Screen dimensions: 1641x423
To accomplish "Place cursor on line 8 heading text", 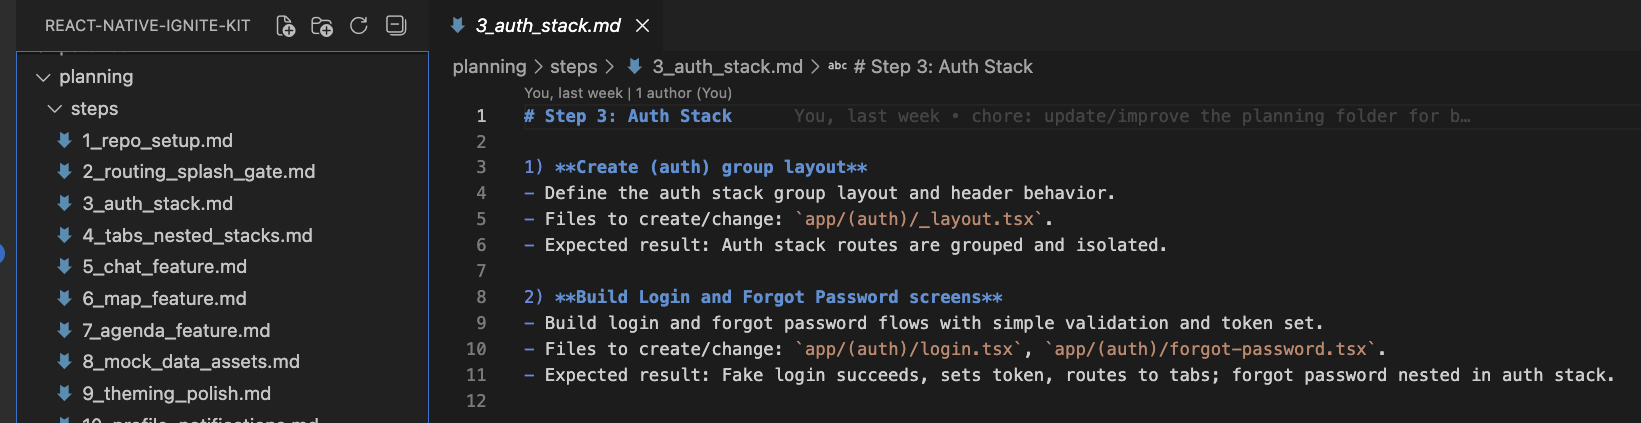I will click(778, 297).
